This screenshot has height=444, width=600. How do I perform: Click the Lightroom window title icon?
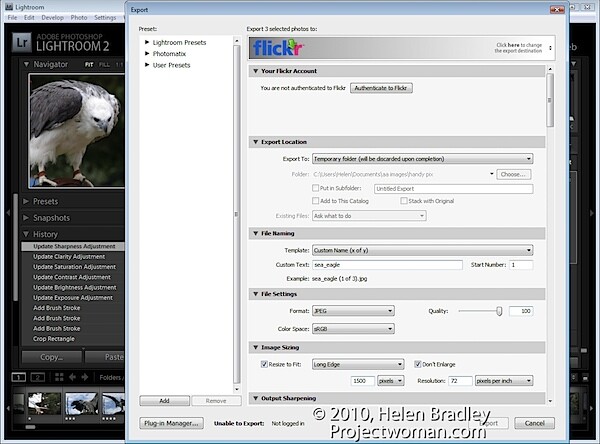pos(9,7)
